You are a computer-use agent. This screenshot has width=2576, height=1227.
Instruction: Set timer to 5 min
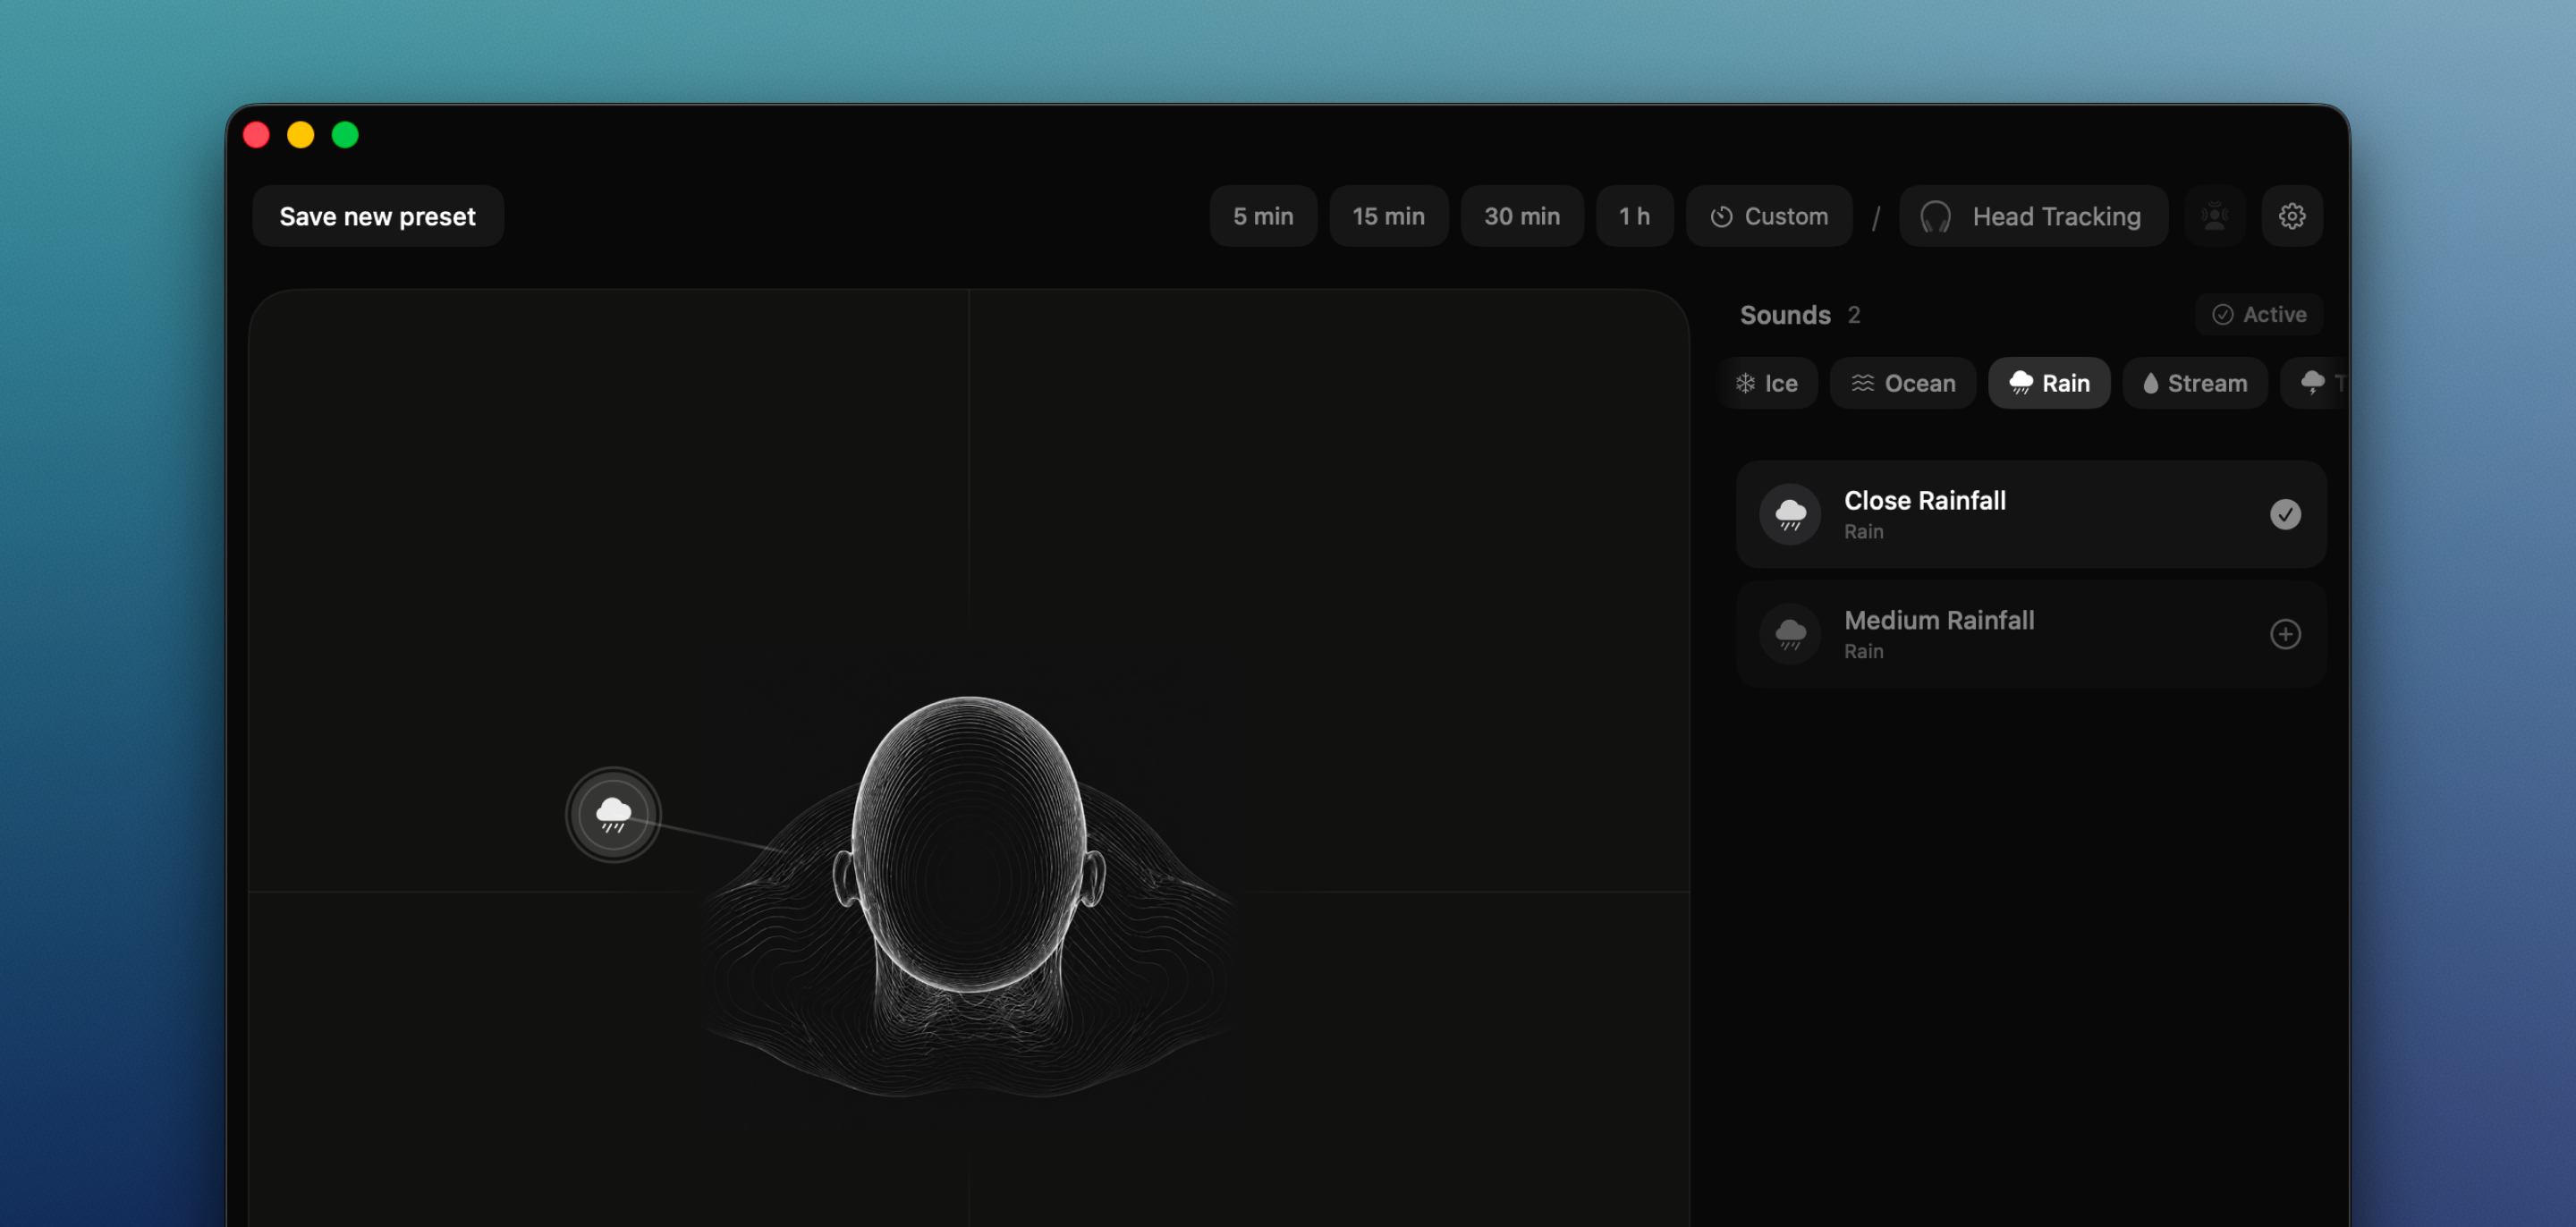pyautogui.click(x=1262, y=216)
